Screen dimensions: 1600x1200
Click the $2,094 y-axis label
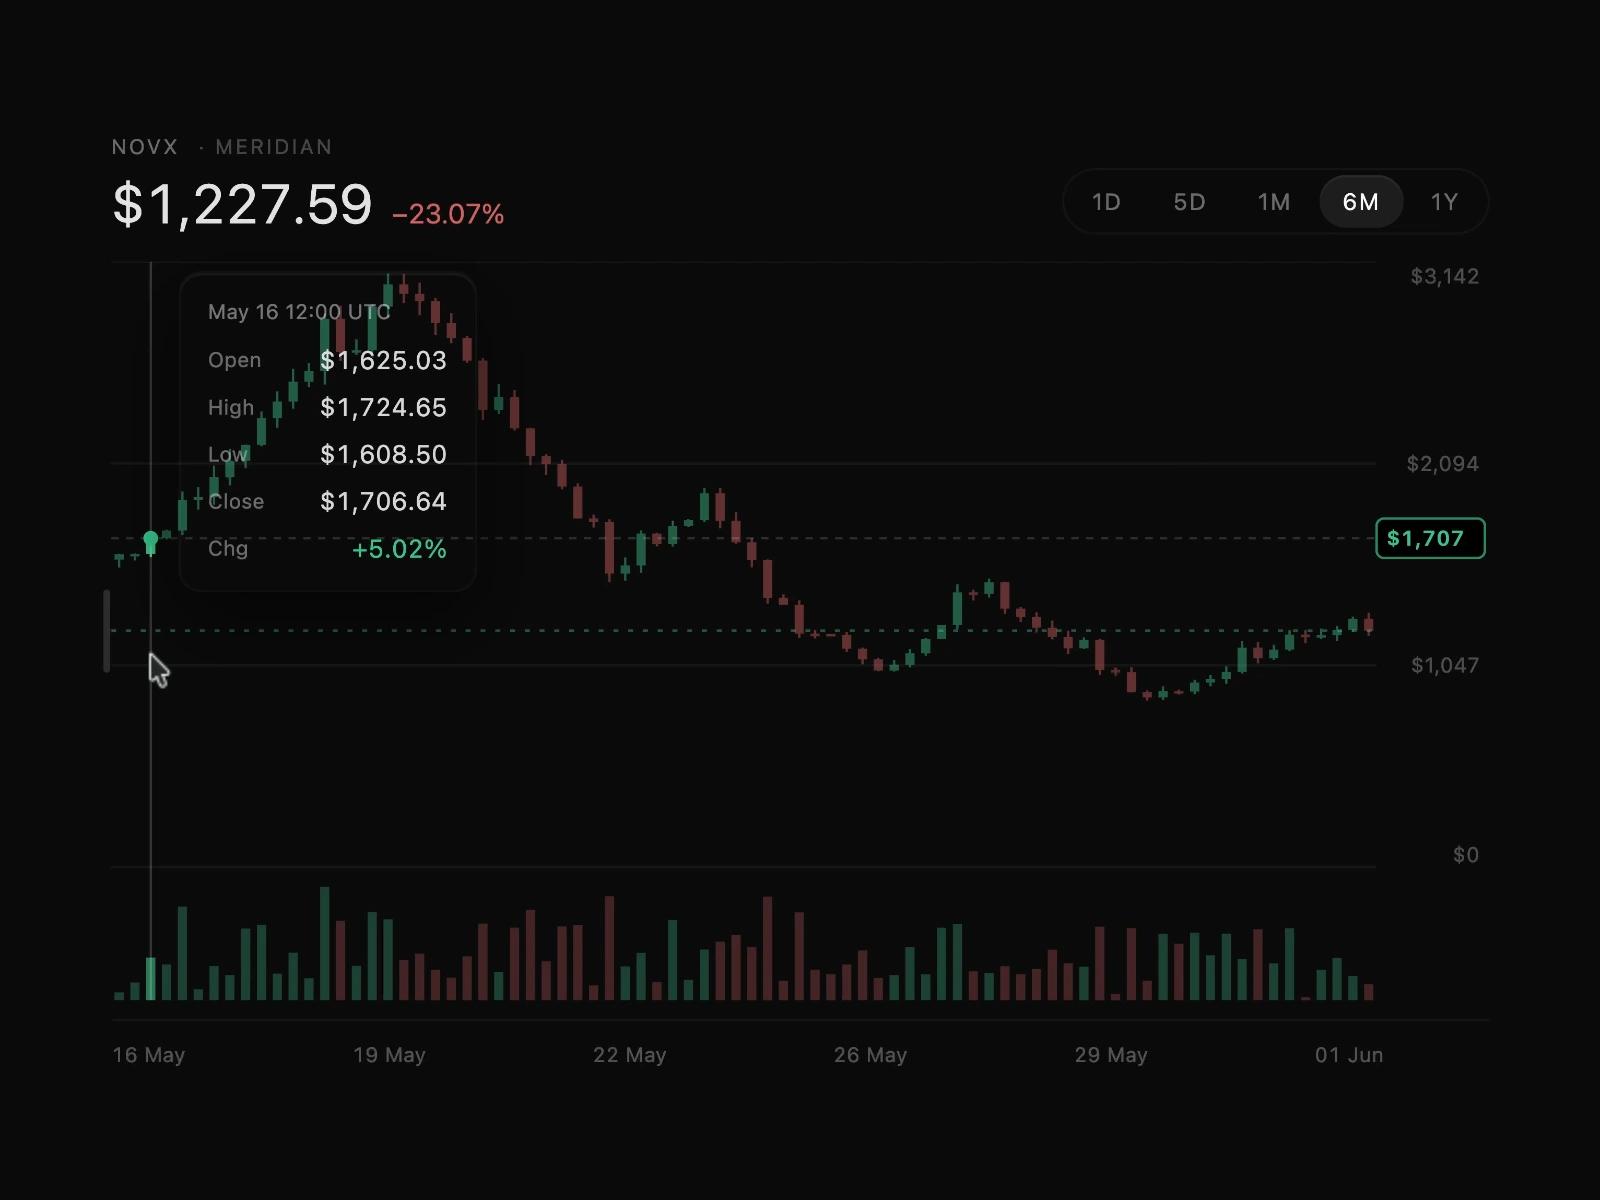click(1442, 464)
